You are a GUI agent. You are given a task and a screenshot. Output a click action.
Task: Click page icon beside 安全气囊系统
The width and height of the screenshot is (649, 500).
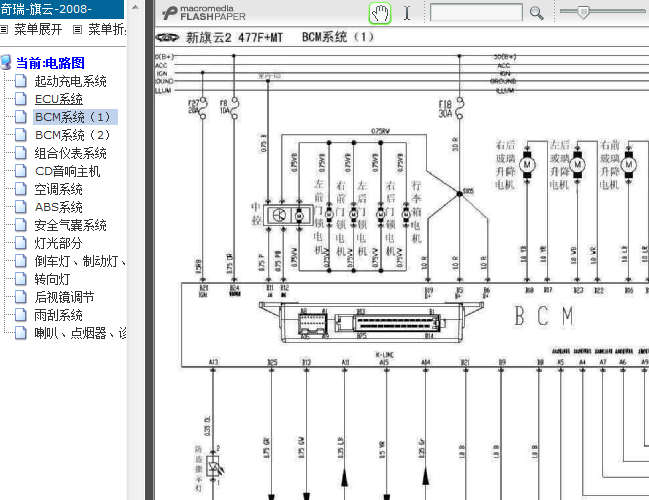tap(21, 225)
